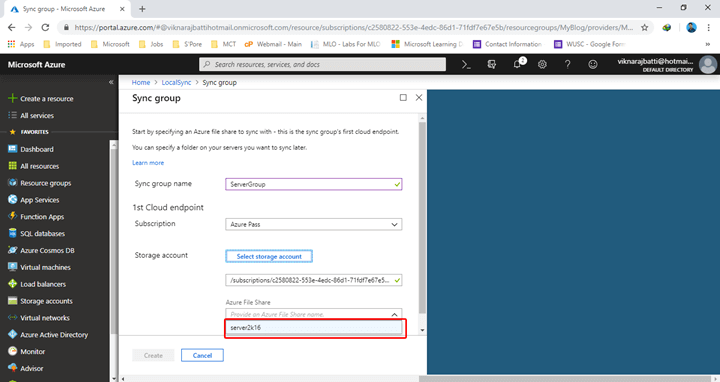Open Resource groups in sidebar

45,183
